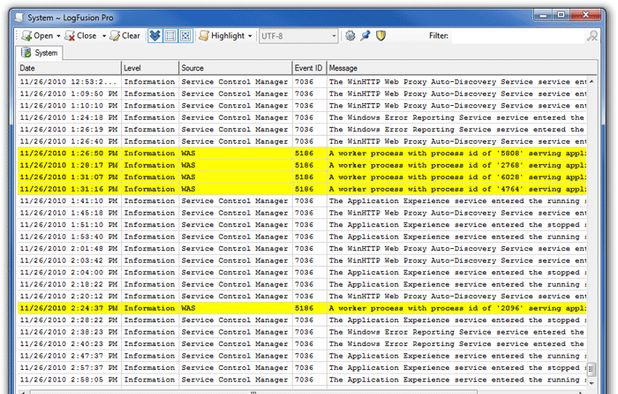
Task: Select the date 11/26/2010 2:40:23 PM
Action: [69, 344]
